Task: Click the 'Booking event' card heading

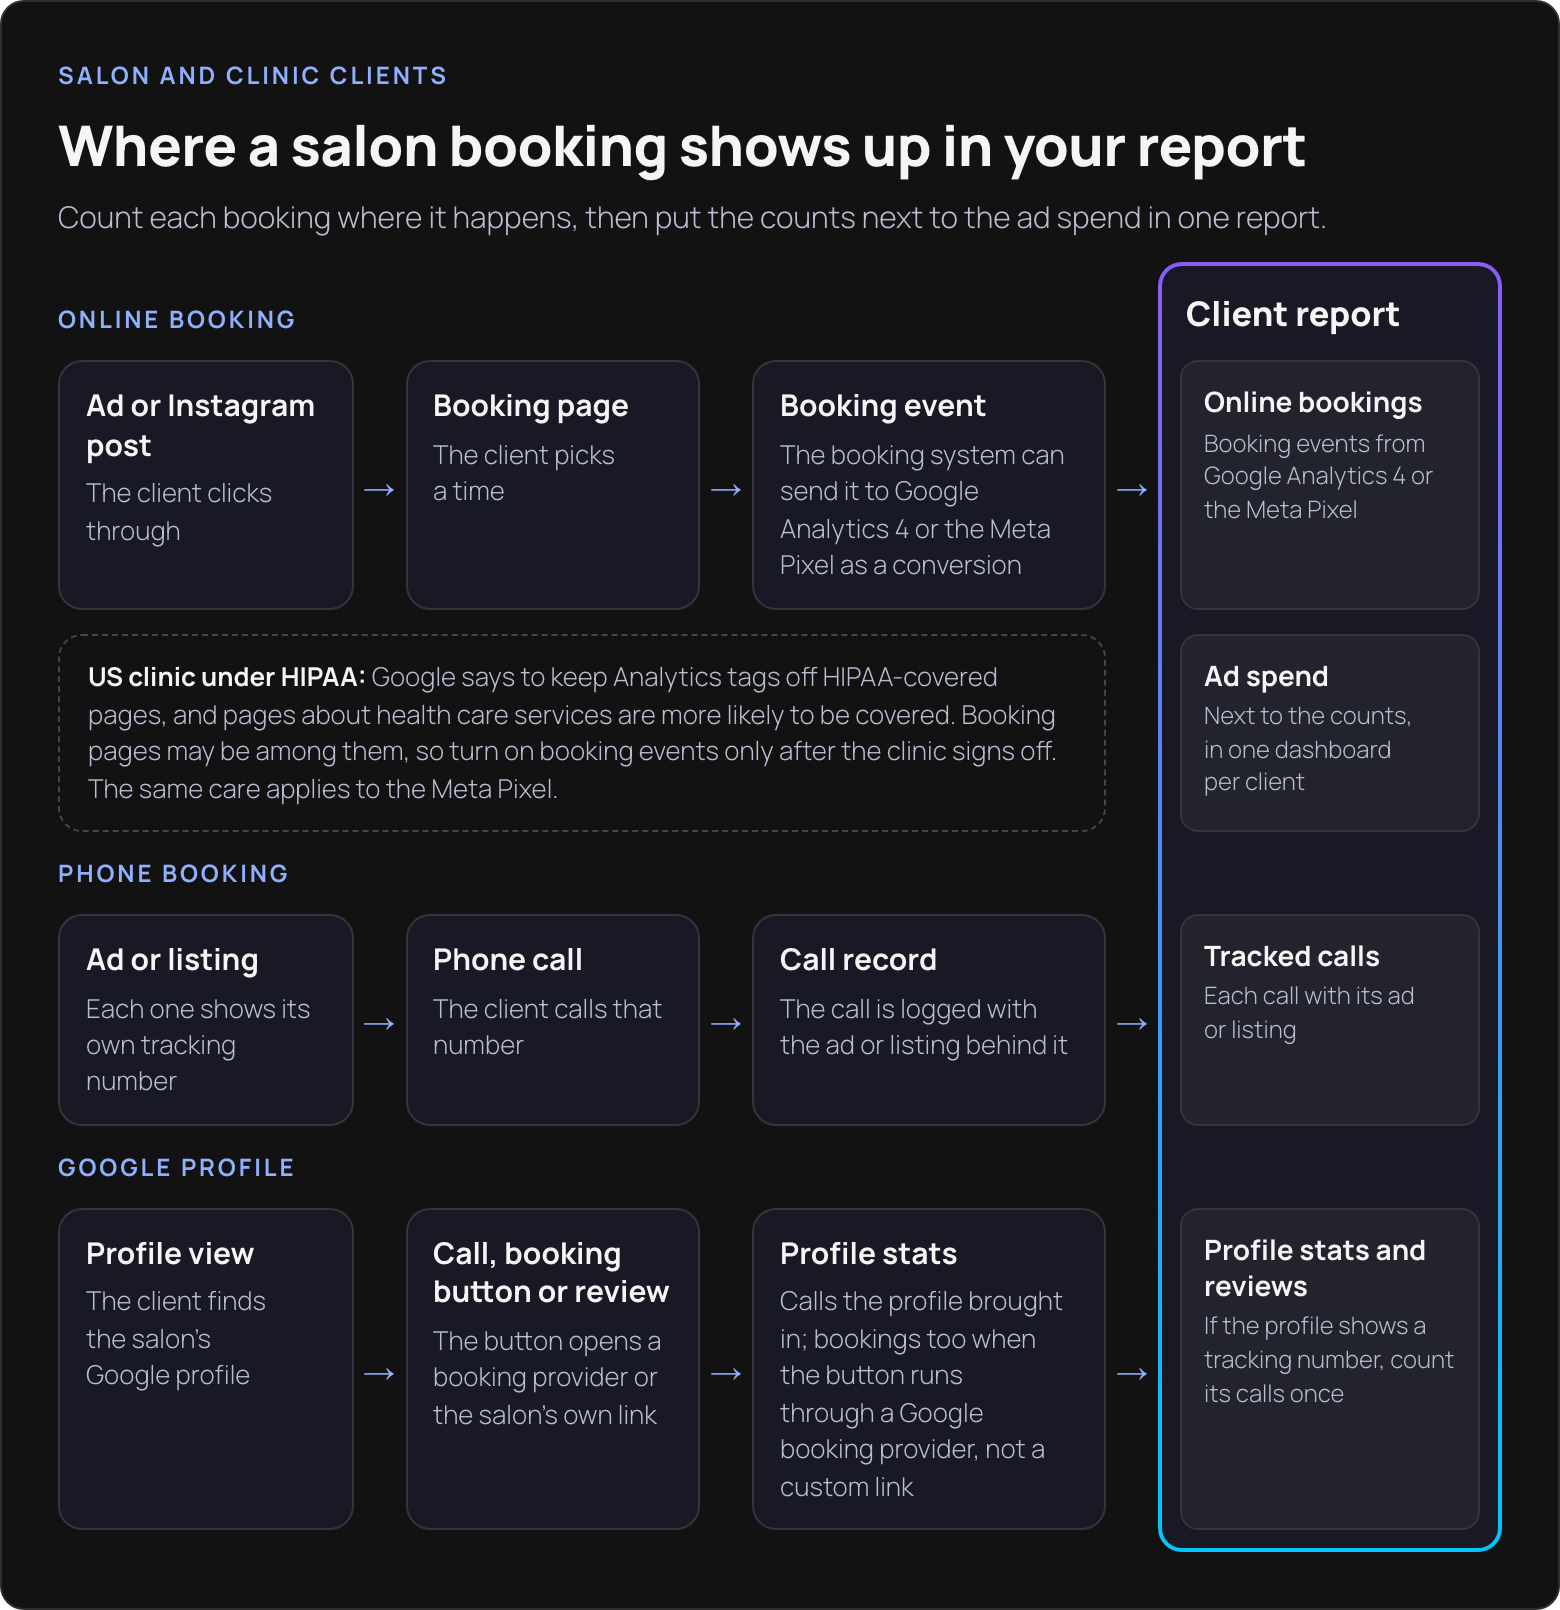Action: coord(882,406)
